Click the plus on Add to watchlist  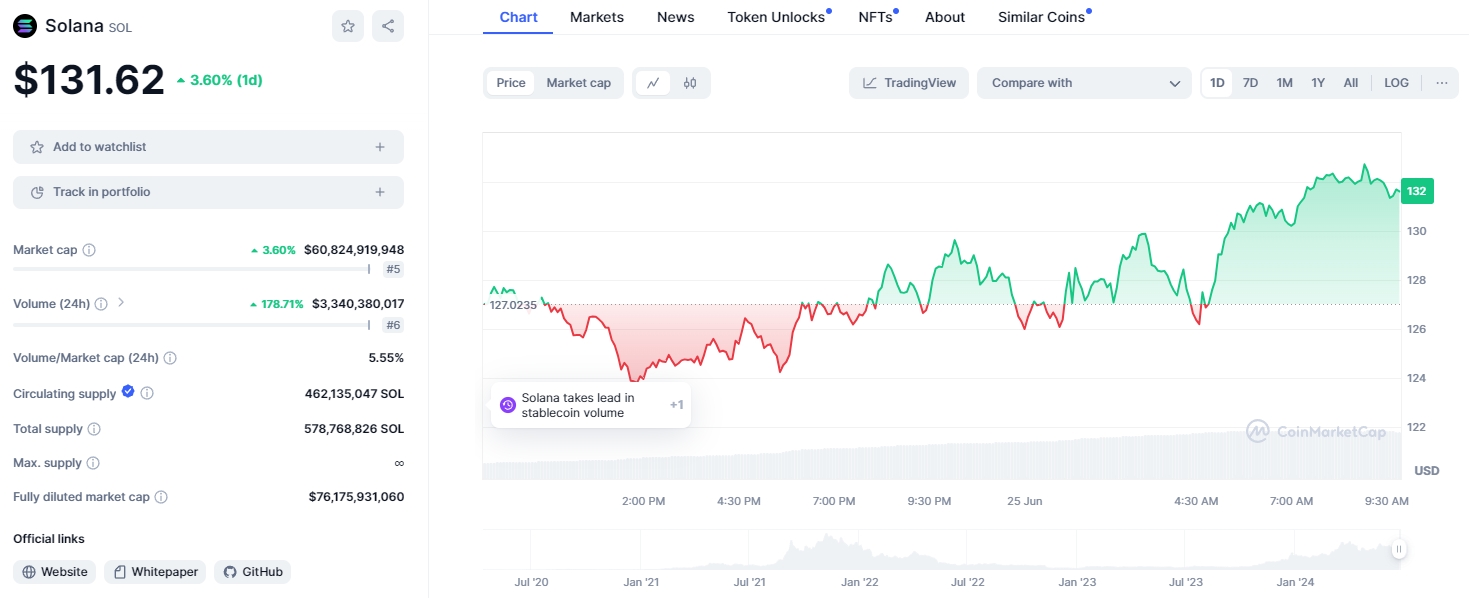(380, 147)
